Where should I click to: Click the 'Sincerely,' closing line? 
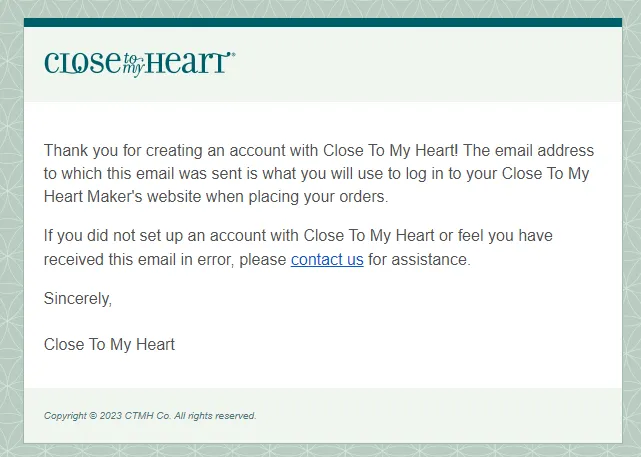tap(78, 299)
